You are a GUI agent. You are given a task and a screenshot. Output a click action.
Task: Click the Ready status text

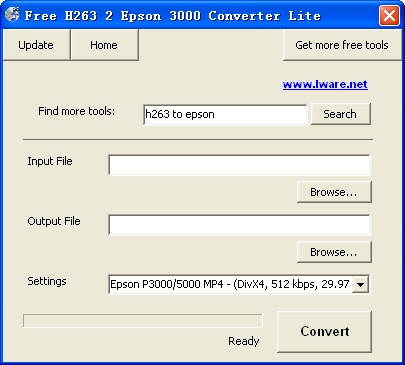point(244,341)
